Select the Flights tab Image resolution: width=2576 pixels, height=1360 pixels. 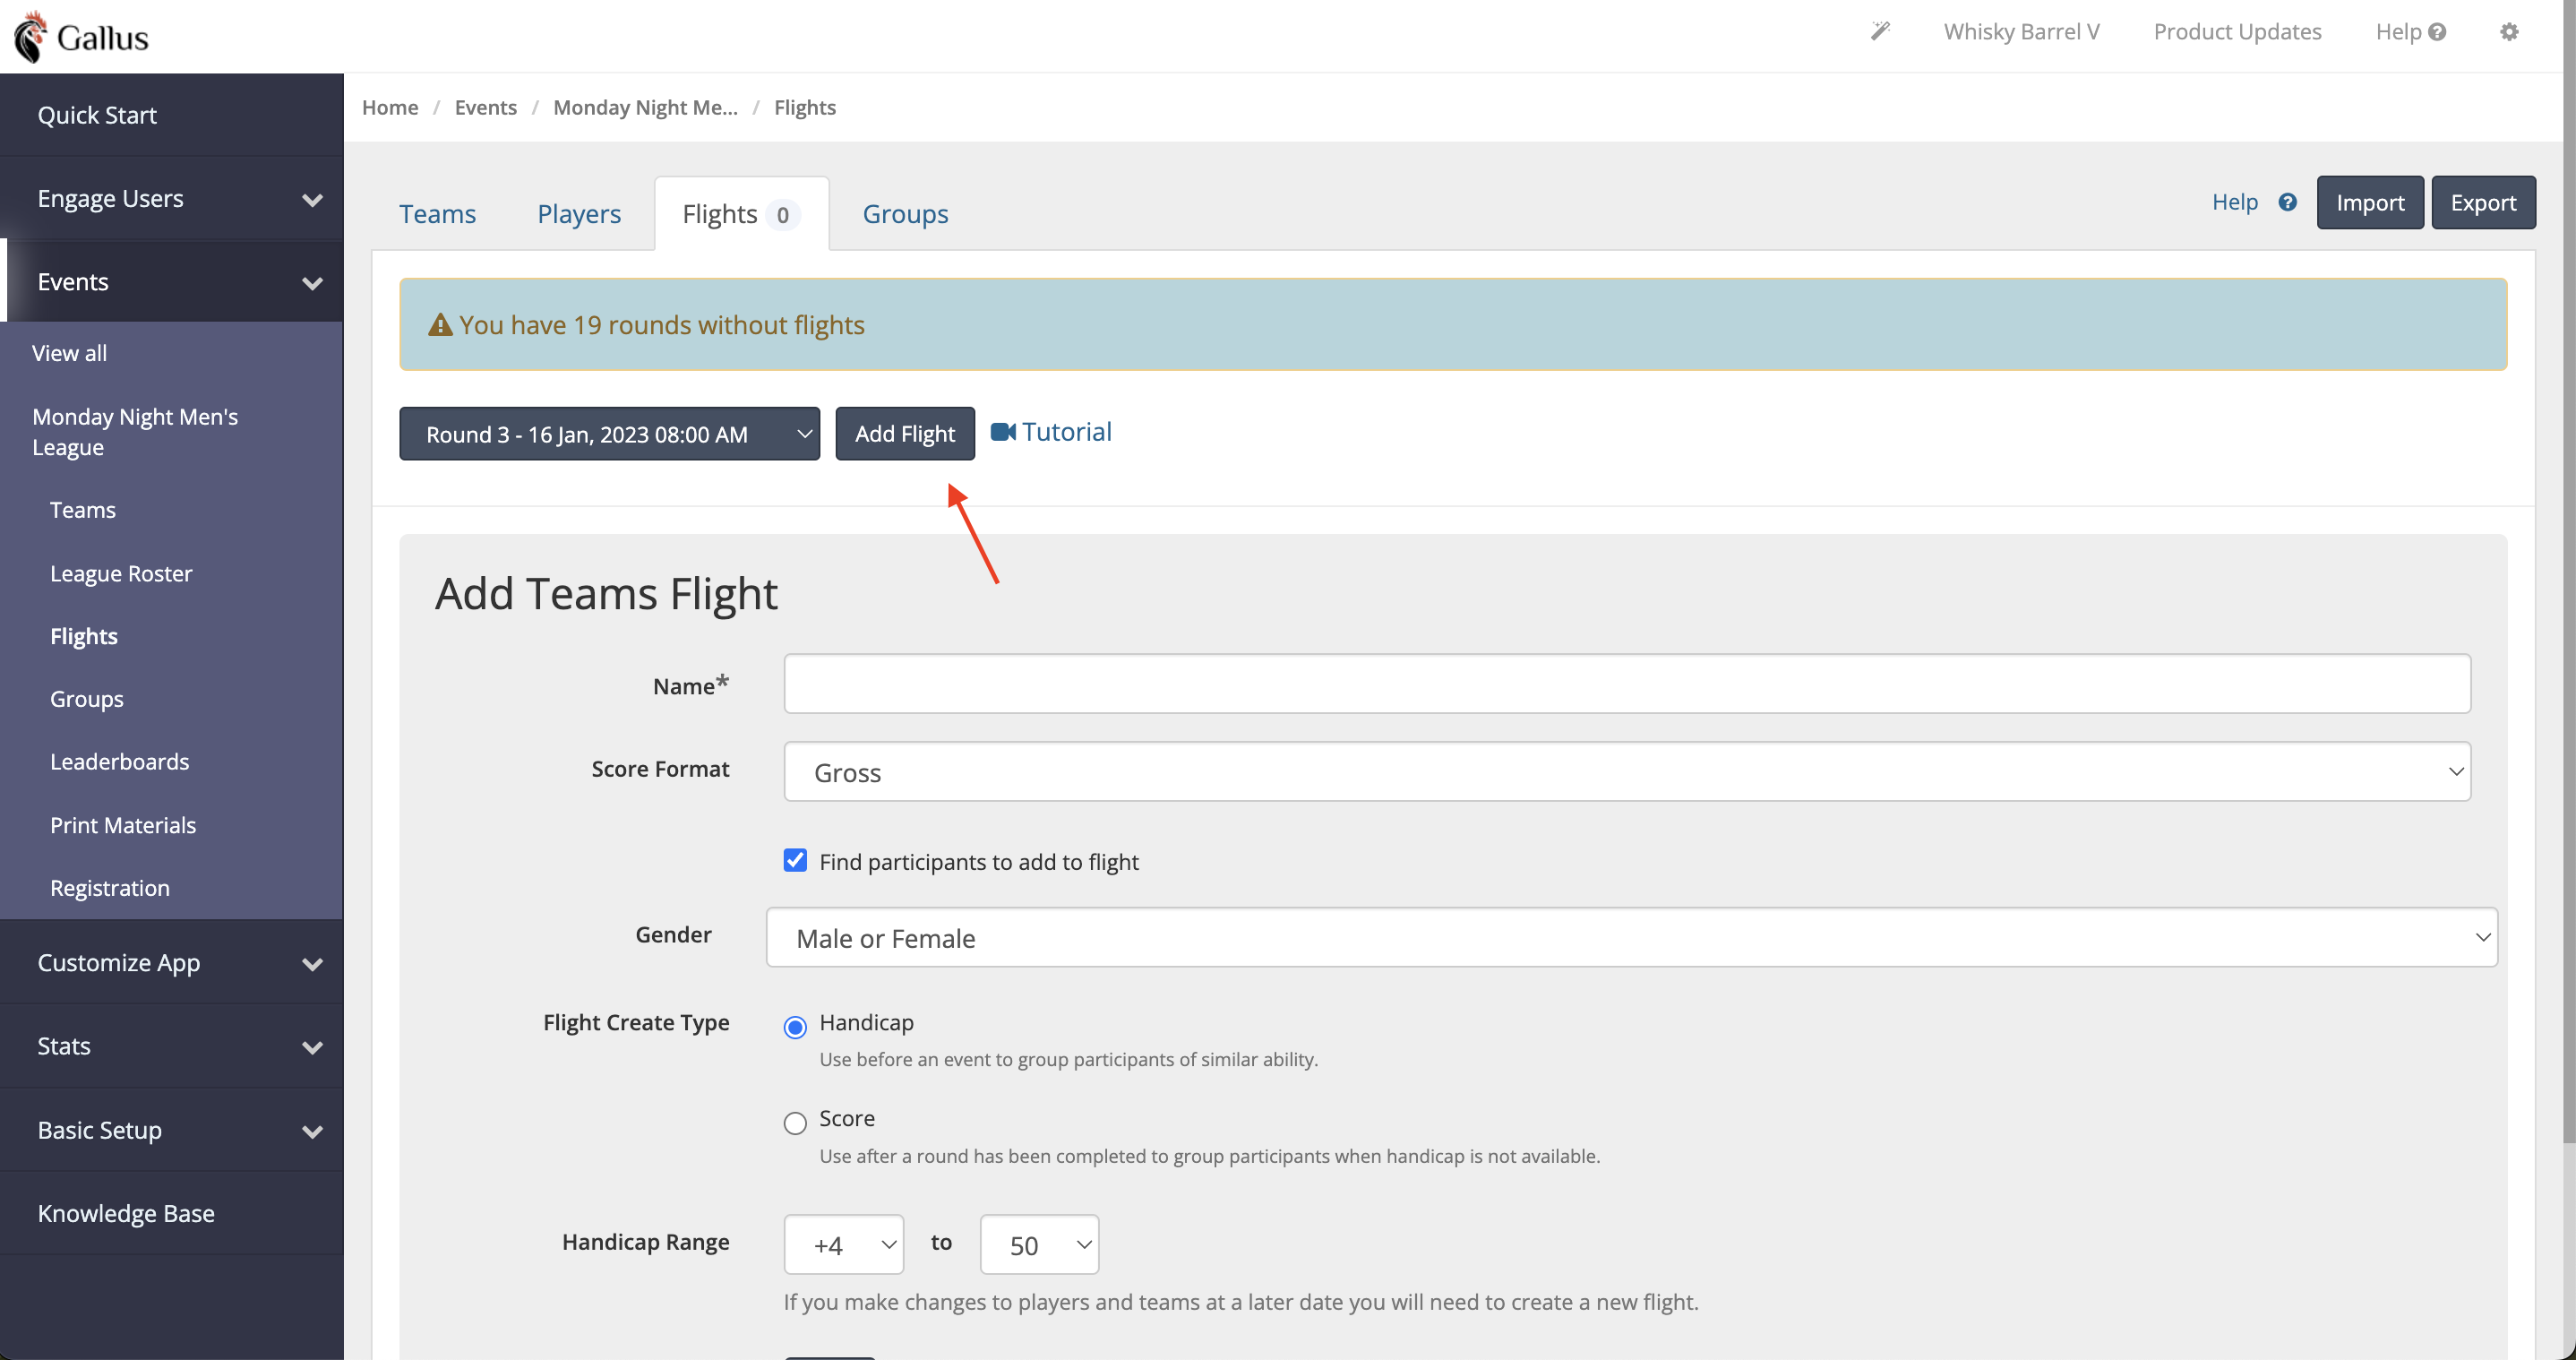[741, 214]
